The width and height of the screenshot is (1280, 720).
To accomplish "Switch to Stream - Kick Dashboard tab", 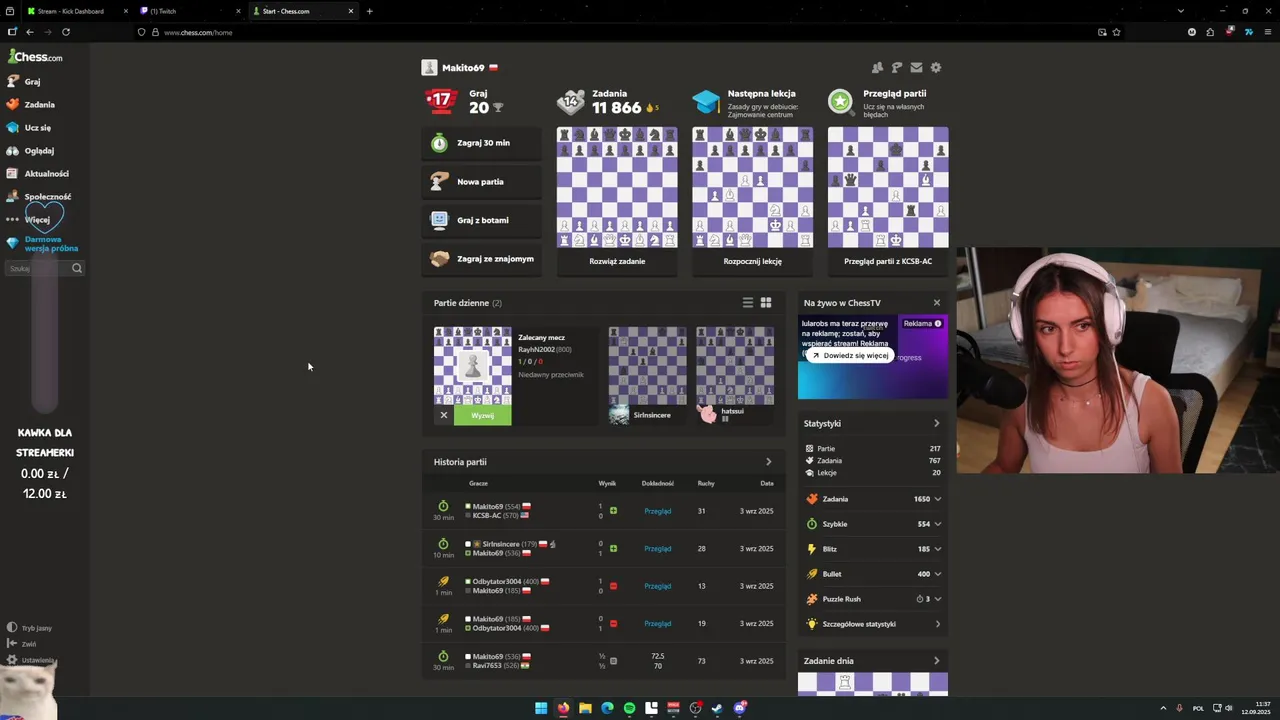I will click(76, 11).
